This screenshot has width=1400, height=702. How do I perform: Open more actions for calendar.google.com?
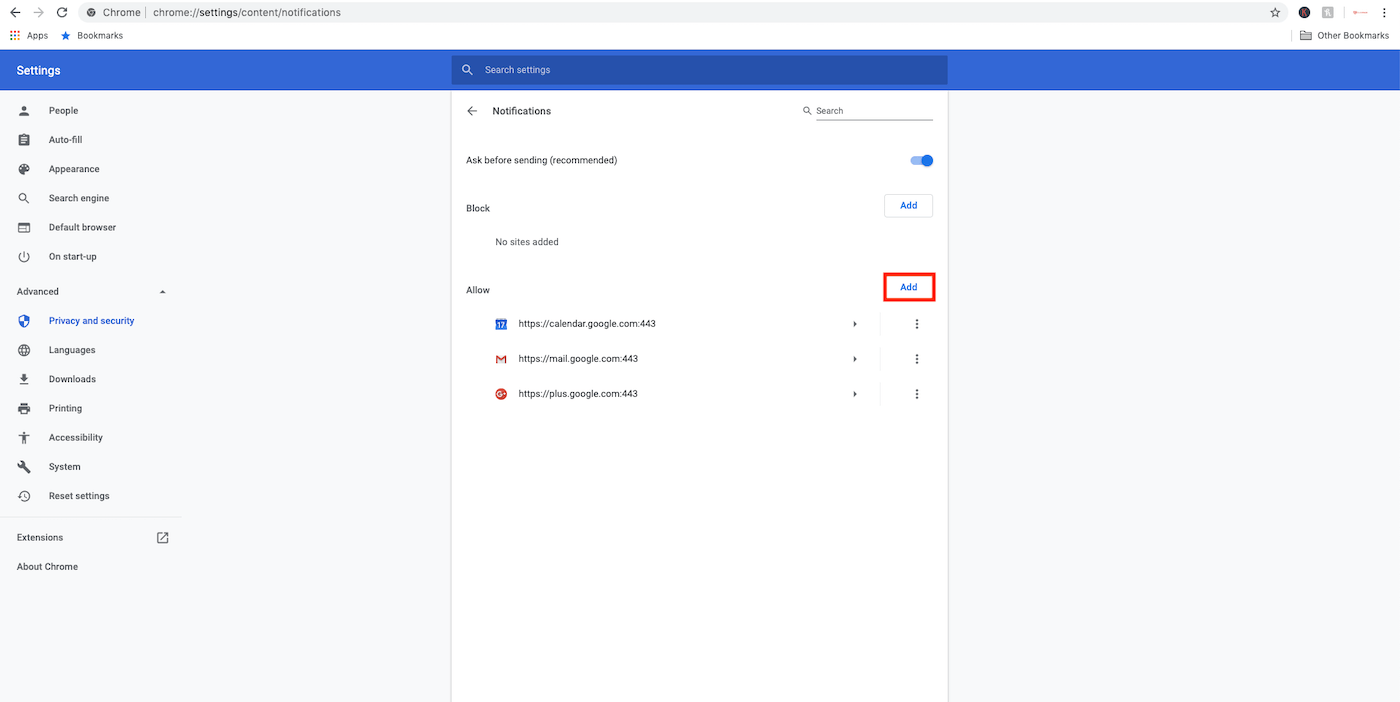tap(916, 324)
